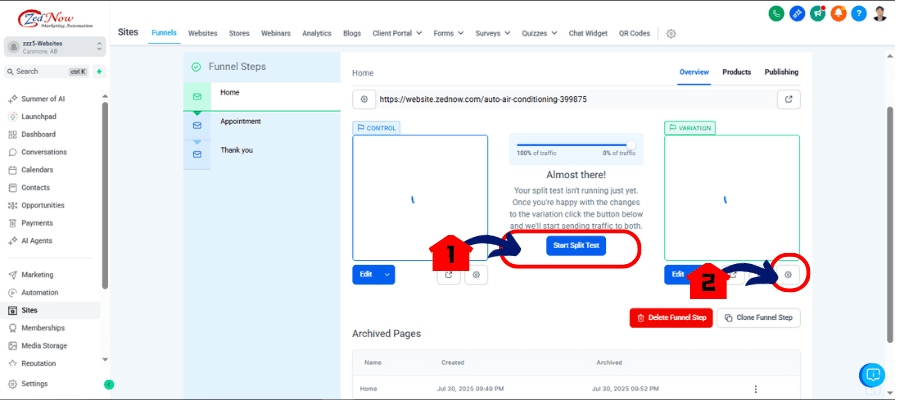
Task: Open Calendars in sidebar
Action: pos(37,170)
